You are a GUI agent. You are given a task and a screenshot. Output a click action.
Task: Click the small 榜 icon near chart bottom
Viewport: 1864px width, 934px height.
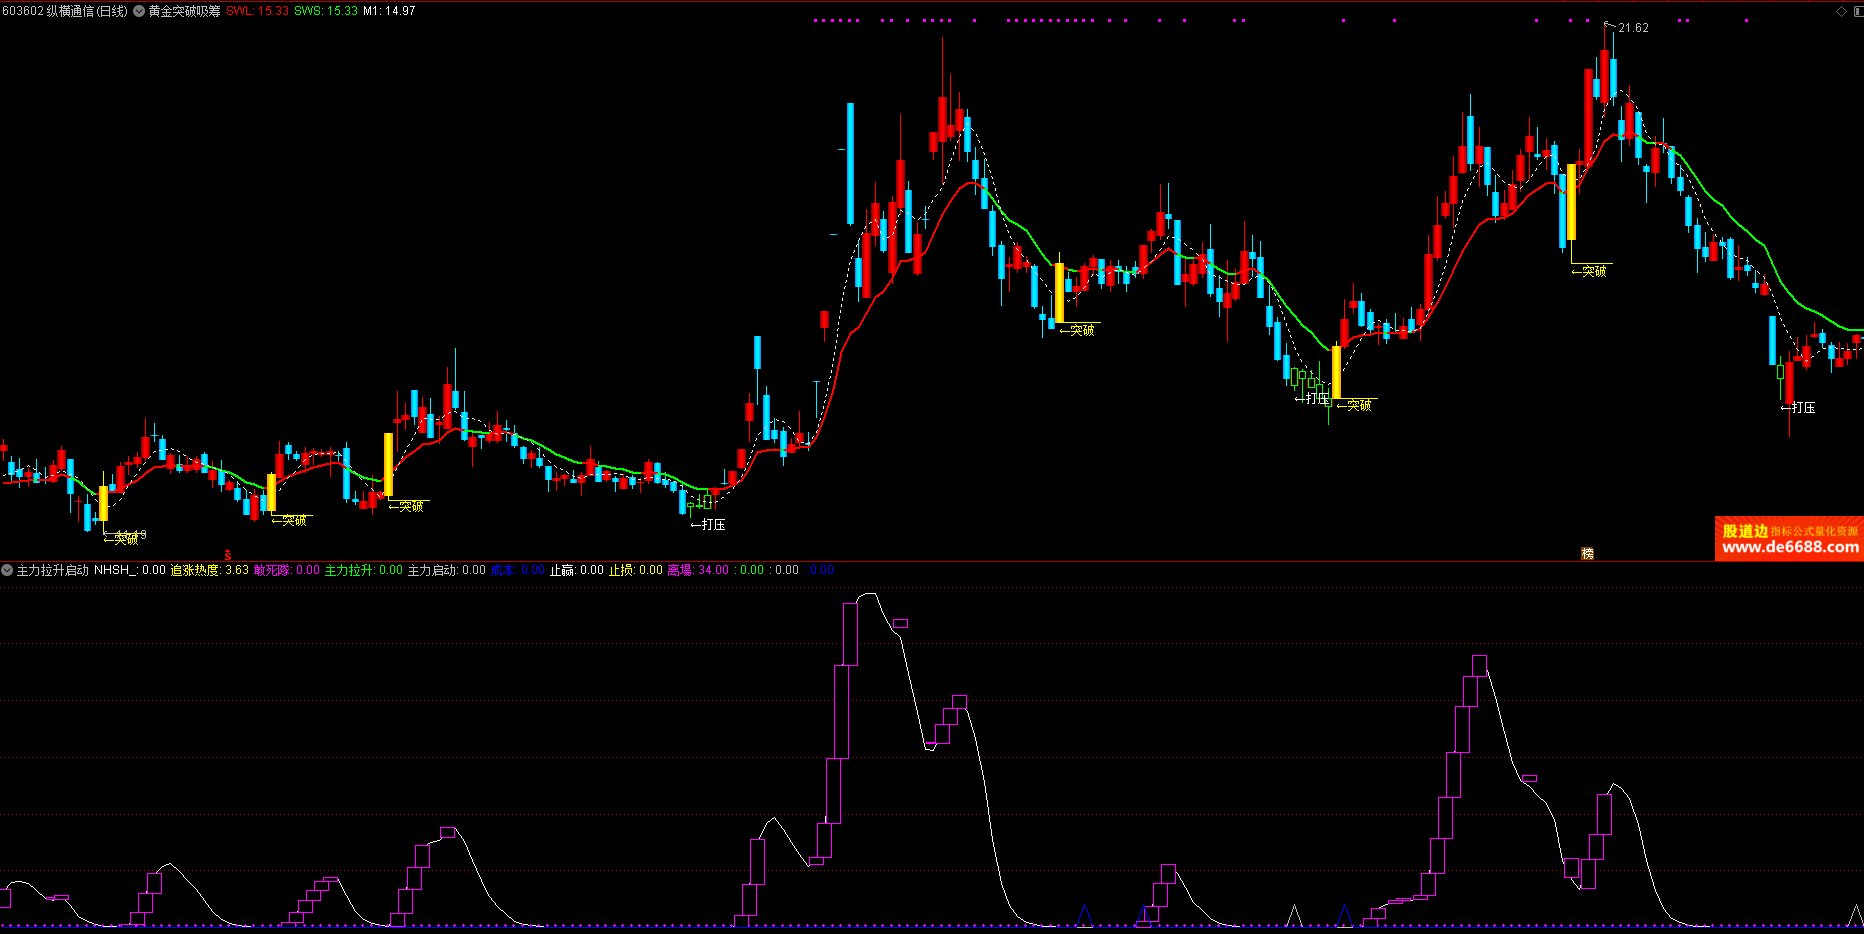tap(1587, 553)
